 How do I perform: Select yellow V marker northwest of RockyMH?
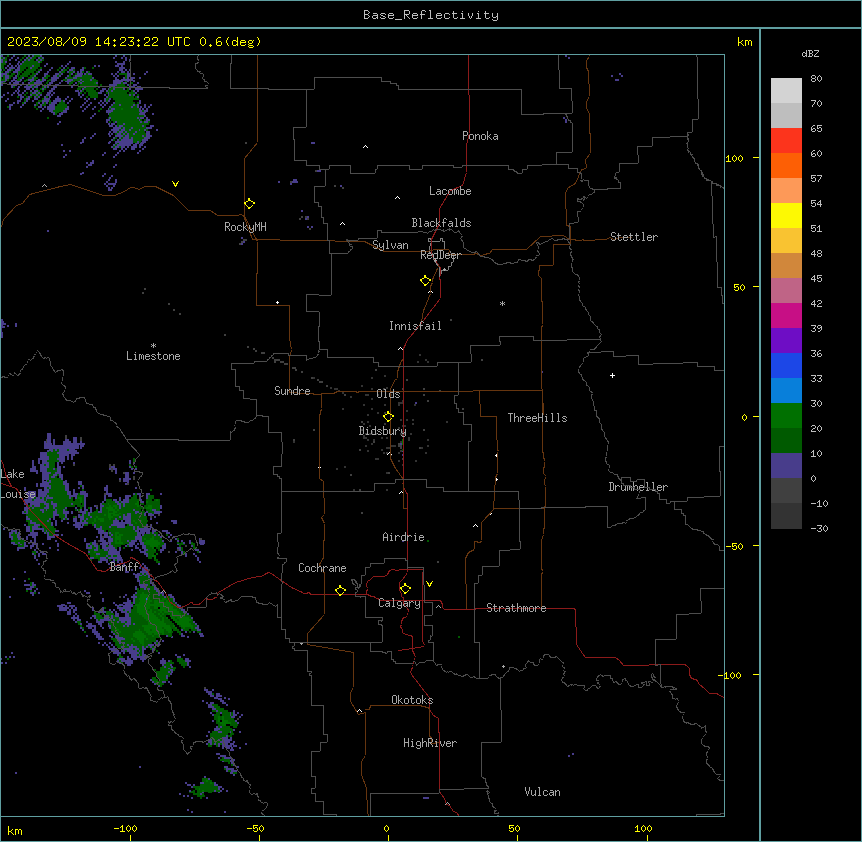[175, 184]
